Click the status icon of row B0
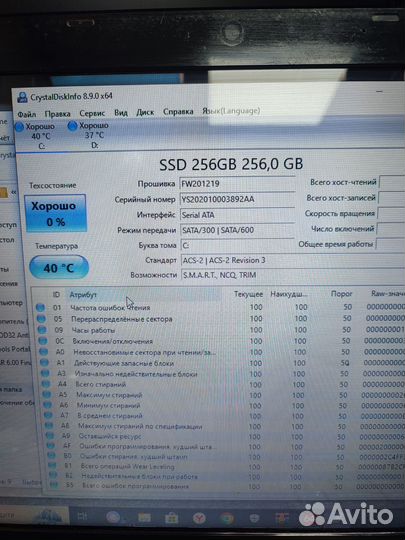The height and width of the screenshot is (540, 405). (x=51, y=456)
